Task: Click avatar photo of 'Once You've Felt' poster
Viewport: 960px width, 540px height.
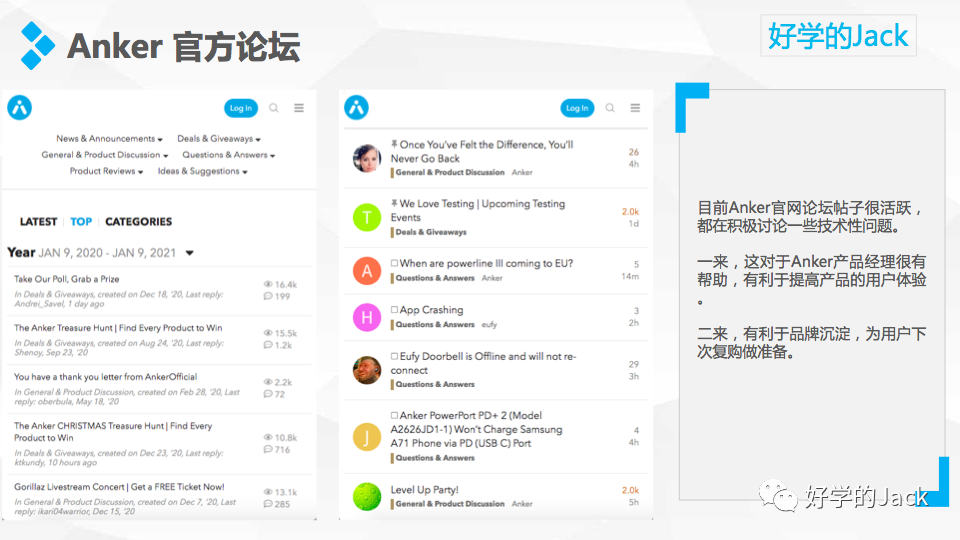Action: point(367,158)
